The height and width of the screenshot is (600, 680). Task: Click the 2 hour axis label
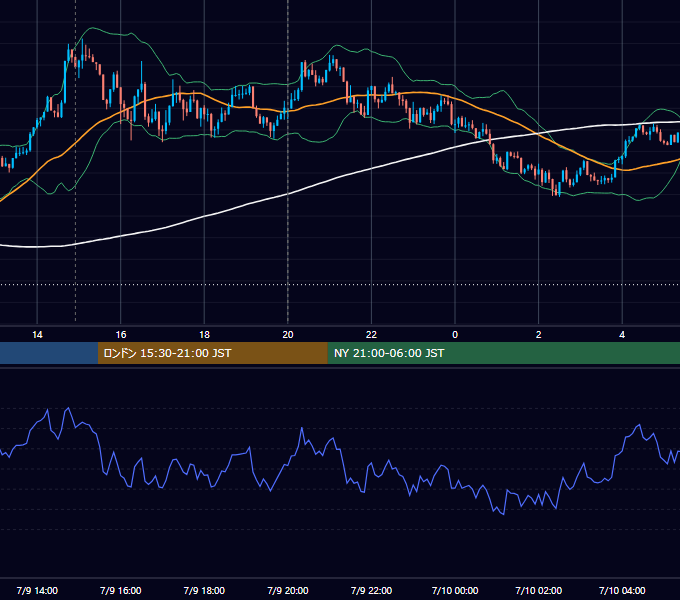(538, 335)
